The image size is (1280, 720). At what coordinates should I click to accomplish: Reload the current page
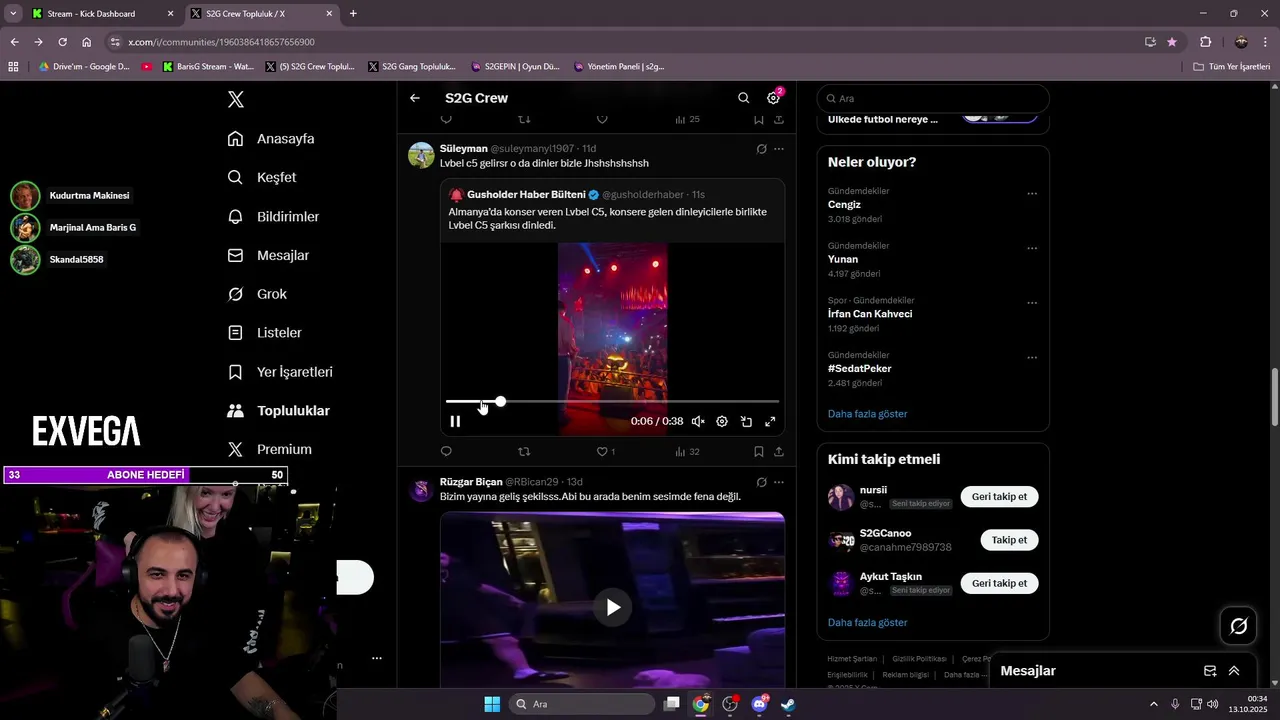click(62, 42)
